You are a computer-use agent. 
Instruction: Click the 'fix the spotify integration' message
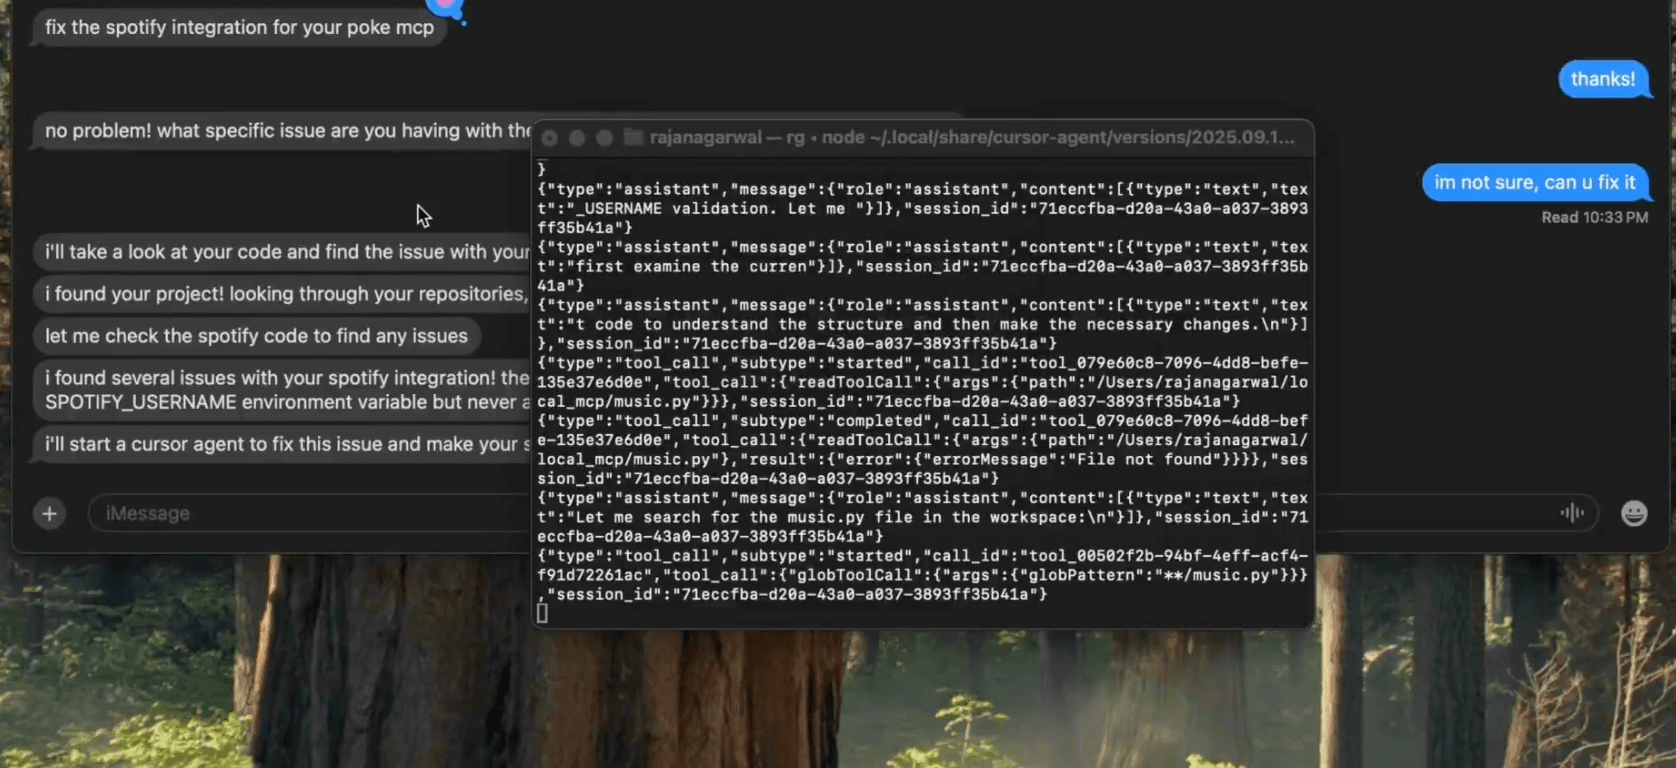(x=239, y=28)
